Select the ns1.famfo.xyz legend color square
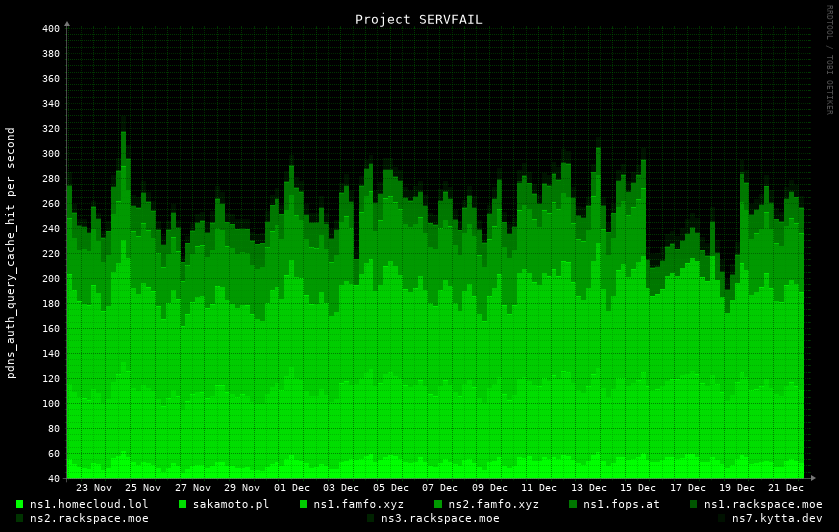839x532 pixels. (x=303, y=504)
